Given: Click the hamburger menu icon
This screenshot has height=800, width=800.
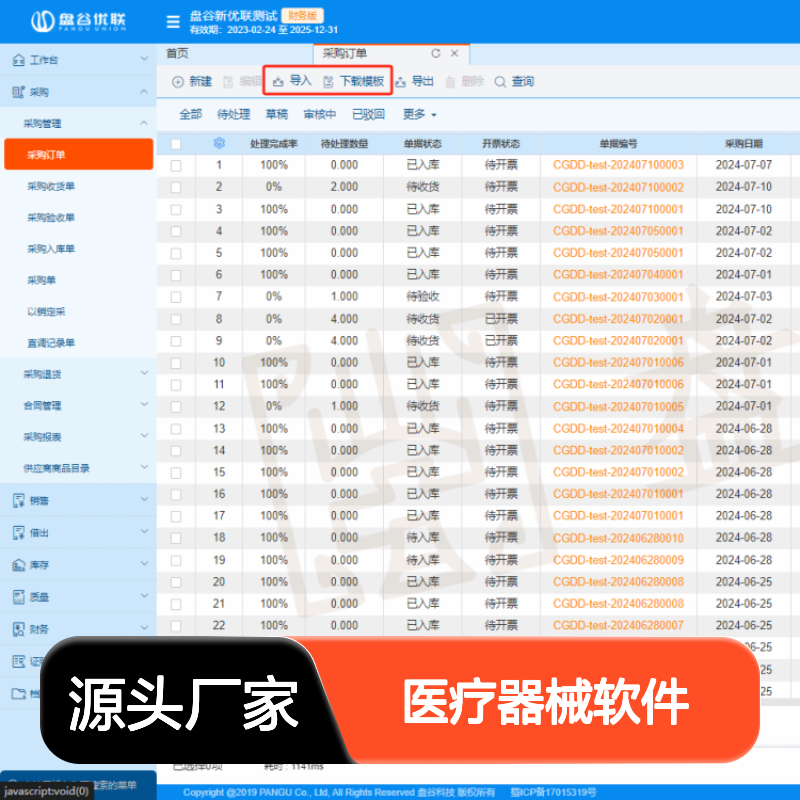Looking at the screenshot, I should (x=173, y=22).
